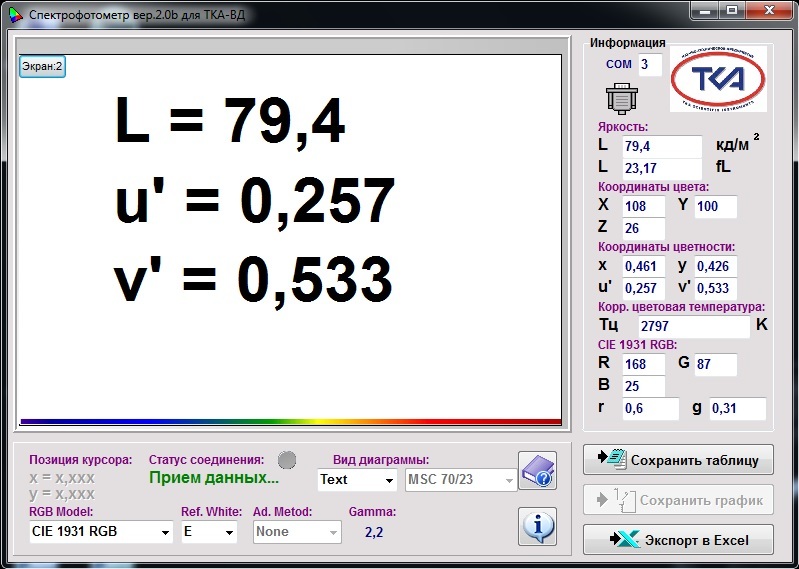
Task: Open the RGB Model dropdown
Action: coord(101,532)
